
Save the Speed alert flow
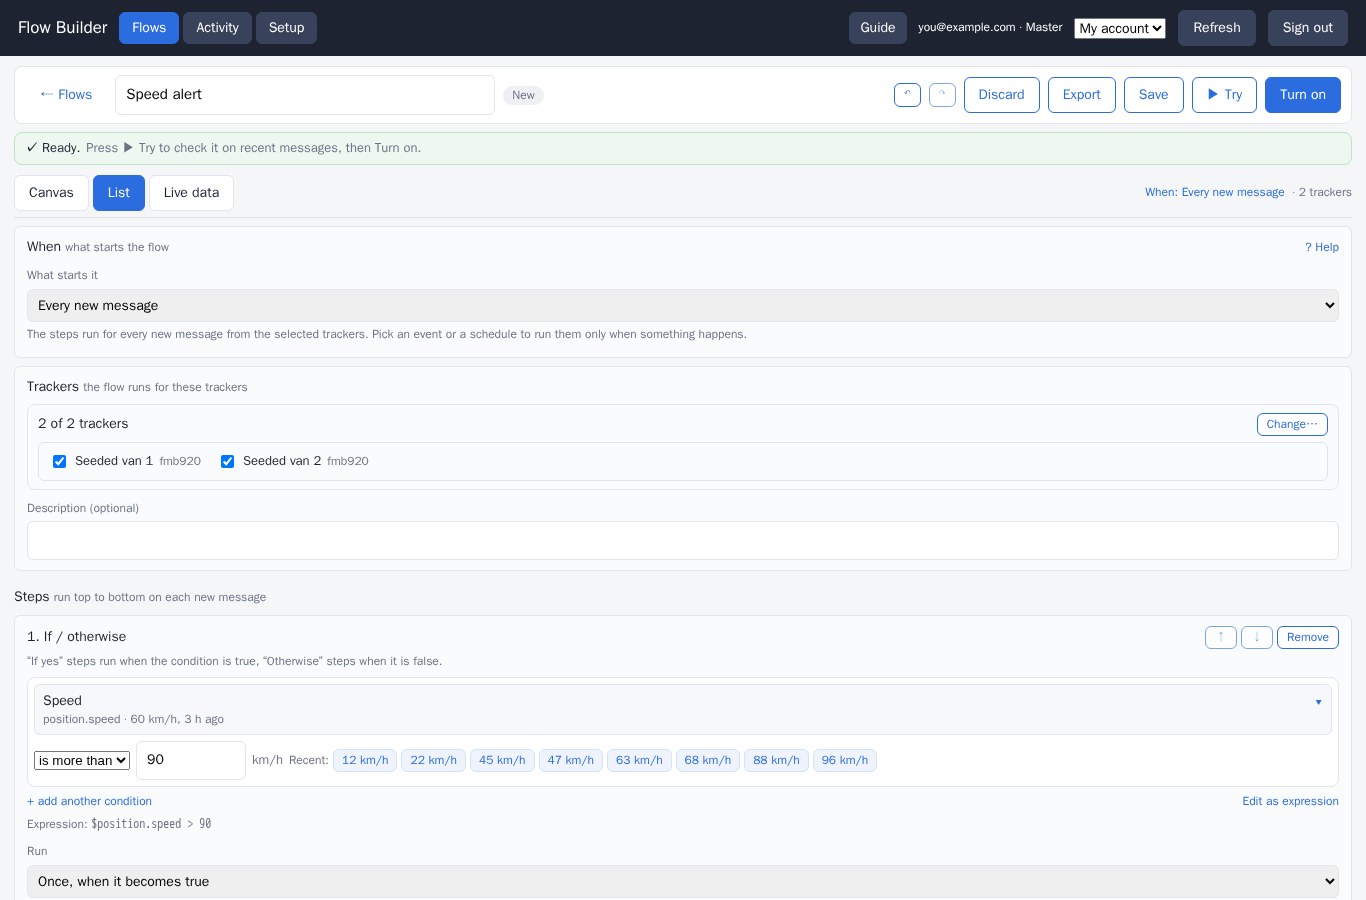[x=1154, y=95]
